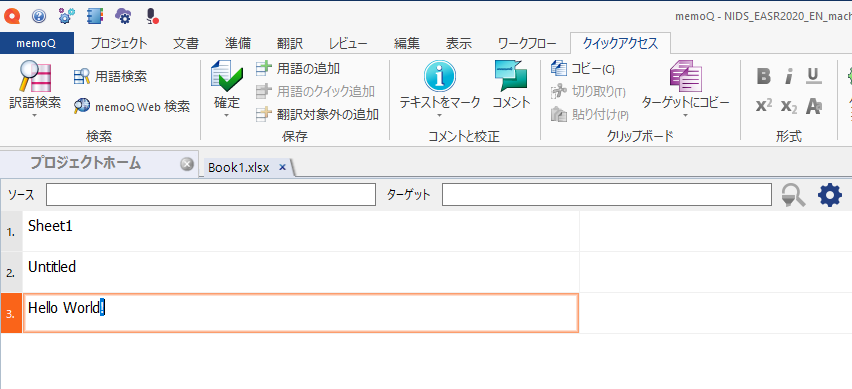Select クイックアクセス ribbon tab
The height and width of the screenshot is (389, 852).
tap(620, 43)
